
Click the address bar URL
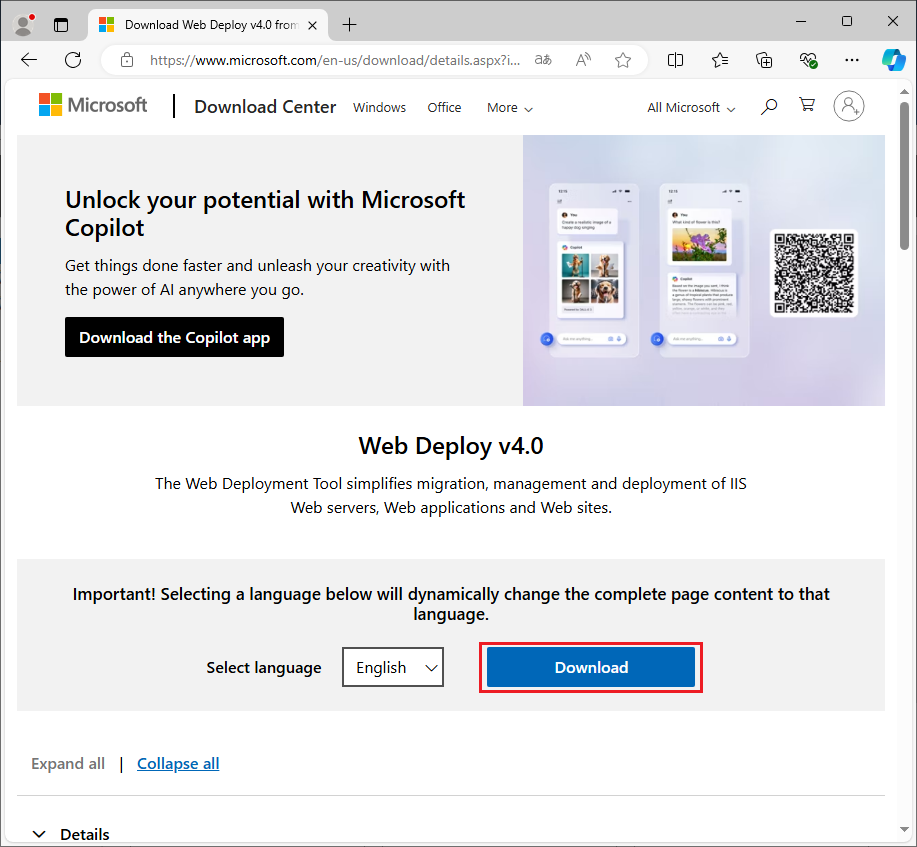point(335,60)
